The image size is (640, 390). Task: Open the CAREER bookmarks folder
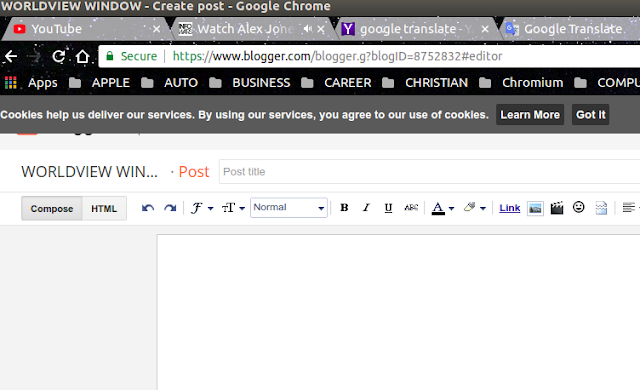(336, 83)
